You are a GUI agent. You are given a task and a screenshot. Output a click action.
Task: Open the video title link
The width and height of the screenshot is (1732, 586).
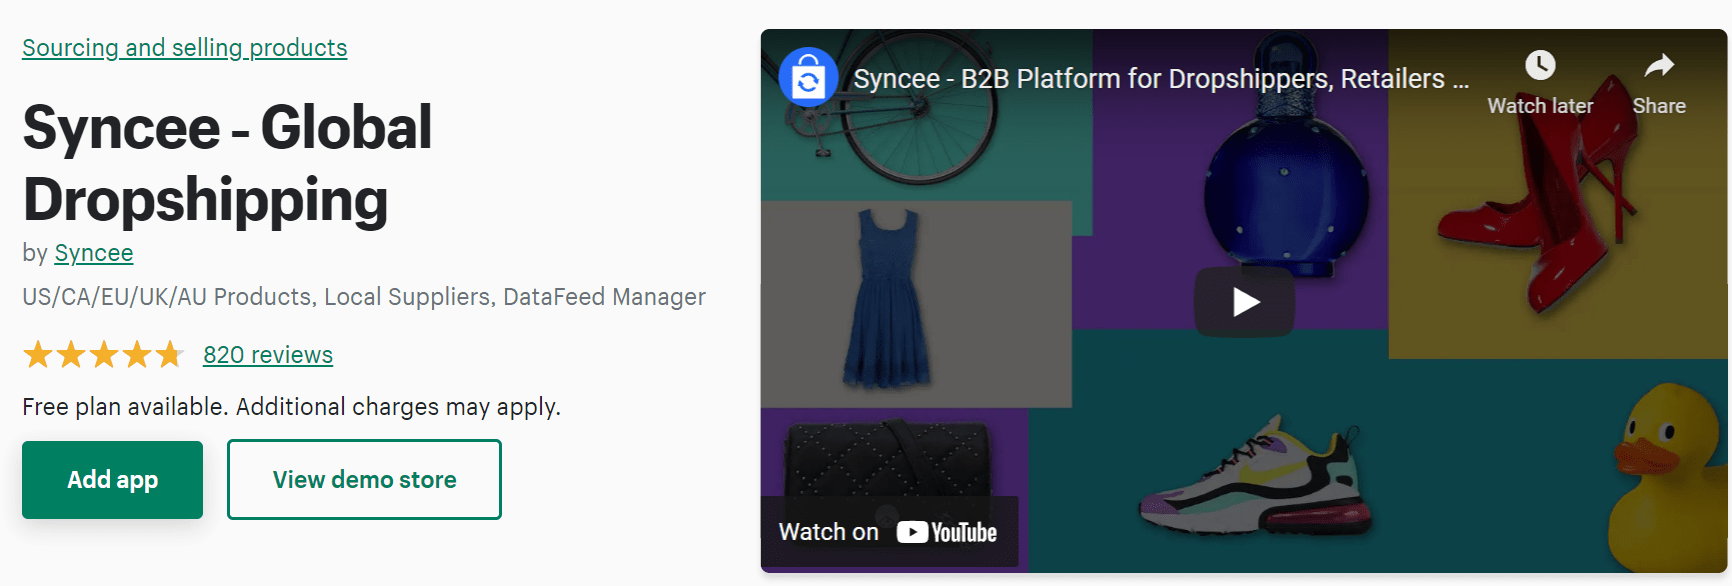tap(1160, 78)
